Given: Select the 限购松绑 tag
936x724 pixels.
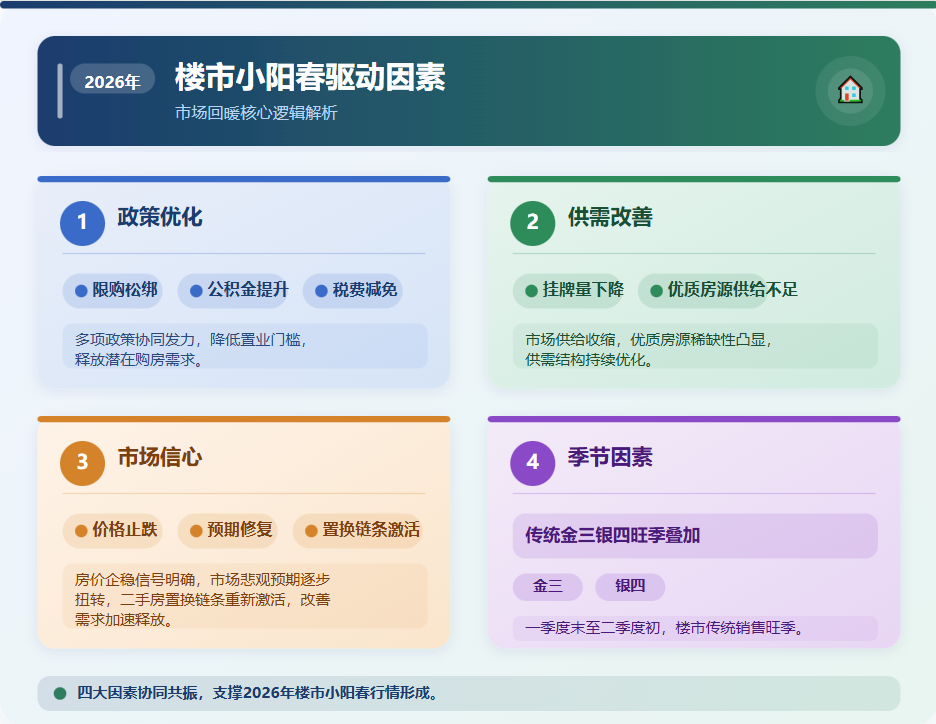Looking at the screenshot, I should (x=113, y=291).
